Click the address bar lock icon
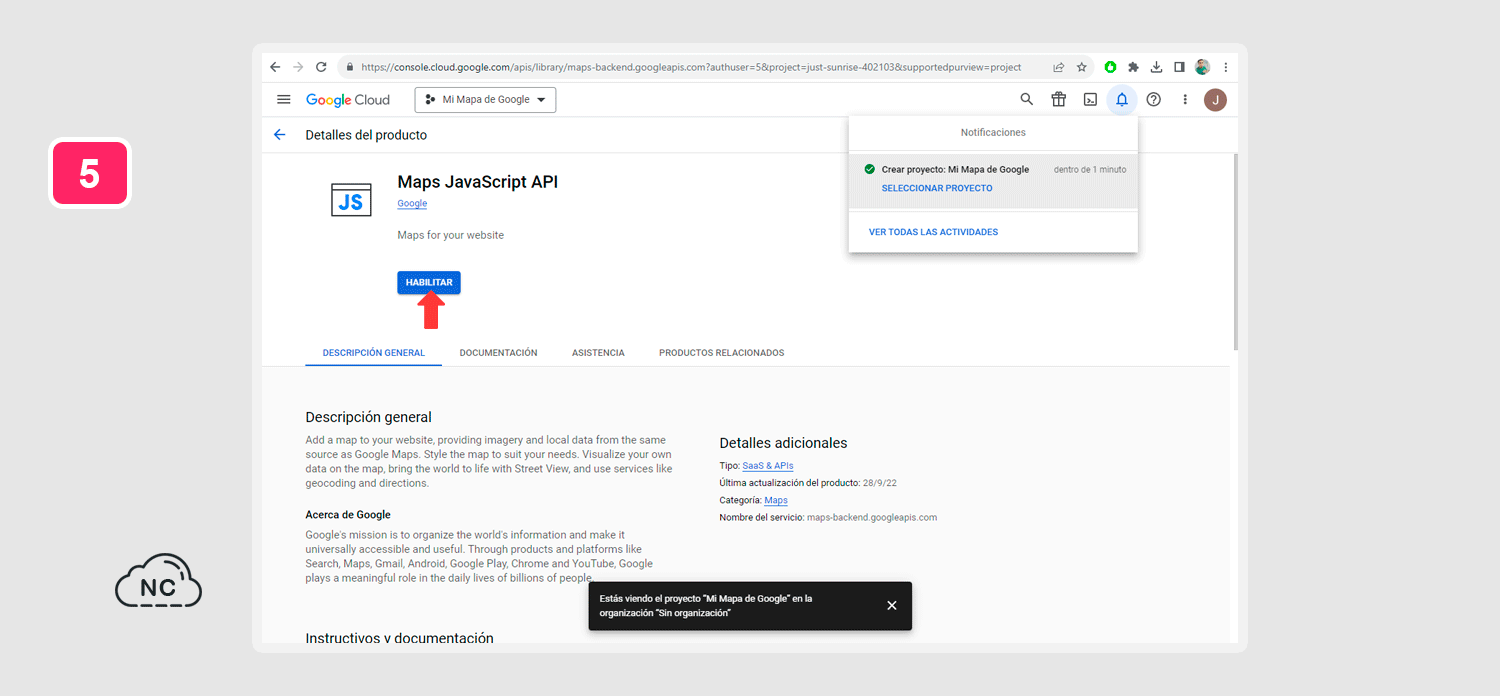The height and width of the screenshot is (696, 1500). click(350, 67)
